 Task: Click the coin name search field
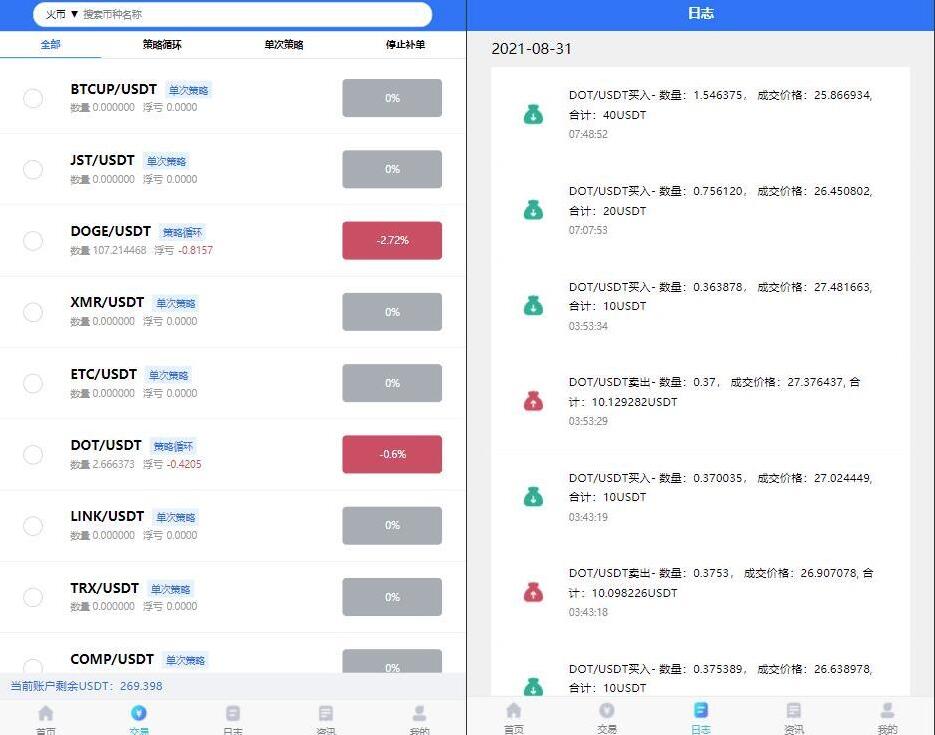click(x=255, y=14)
